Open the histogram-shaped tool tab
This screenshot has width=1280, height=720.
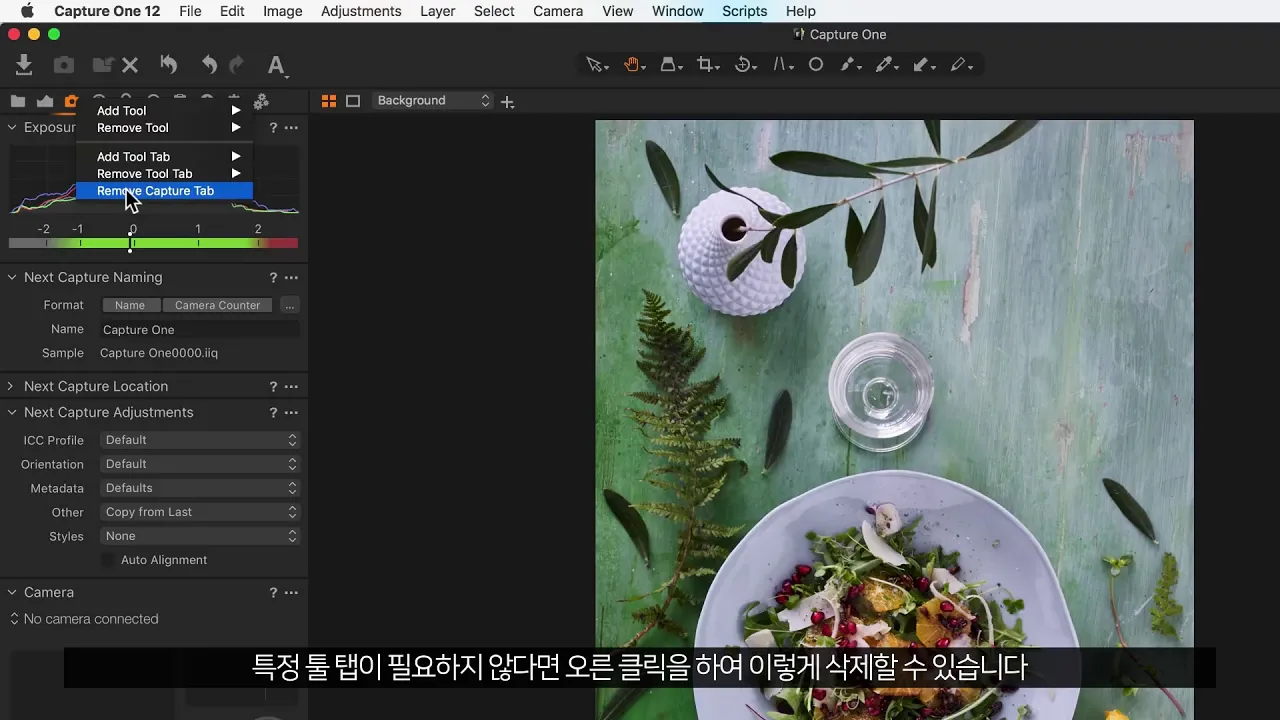[45, 101]
